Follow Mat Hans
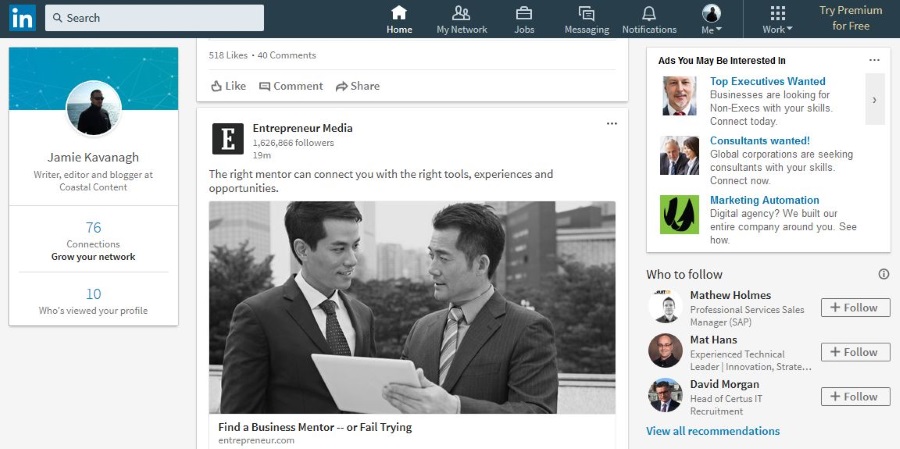The image size is (900, 449). (x=855, y=352)
